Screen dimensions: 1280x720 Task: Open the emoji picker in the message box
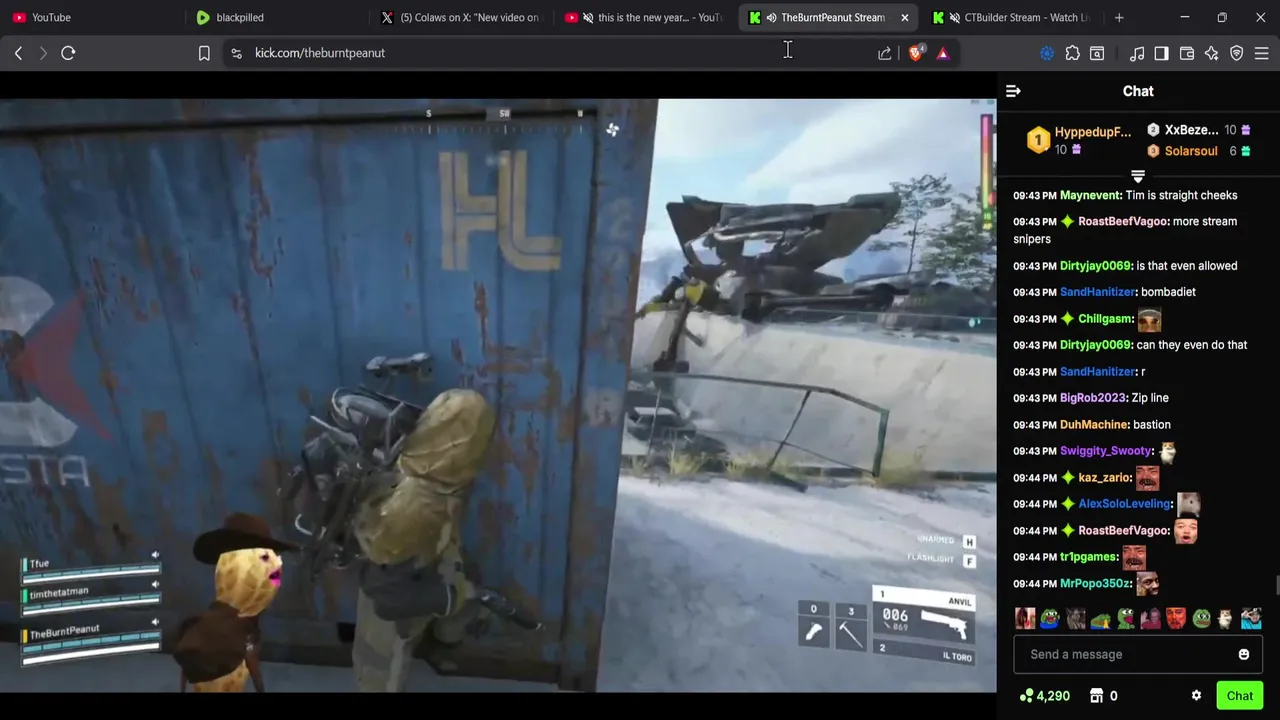point(1244,654)
